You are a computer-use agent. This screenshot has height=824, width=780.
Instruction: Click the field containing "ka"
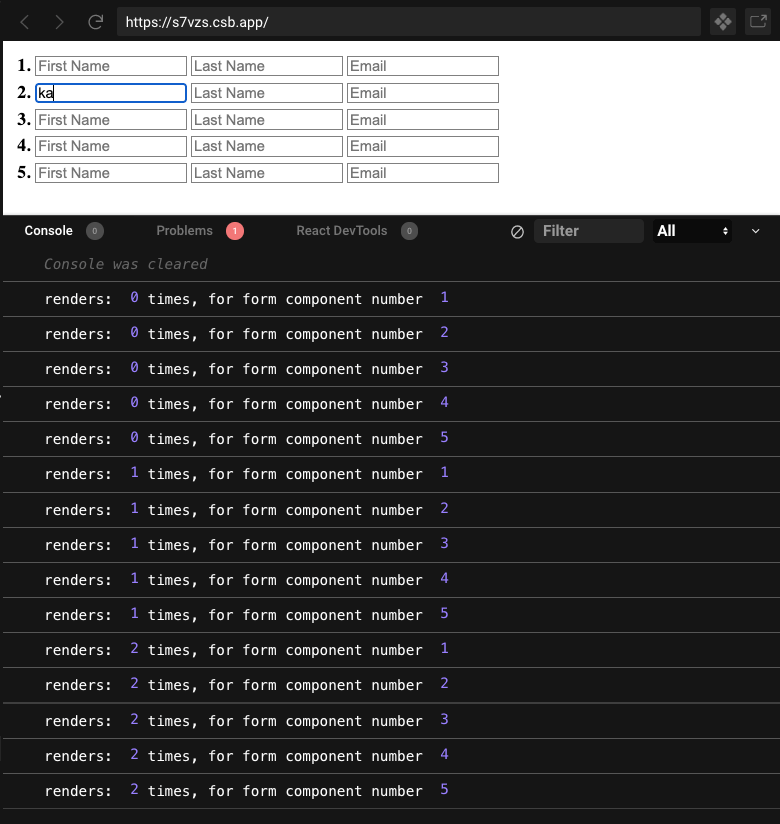[111, 93]
